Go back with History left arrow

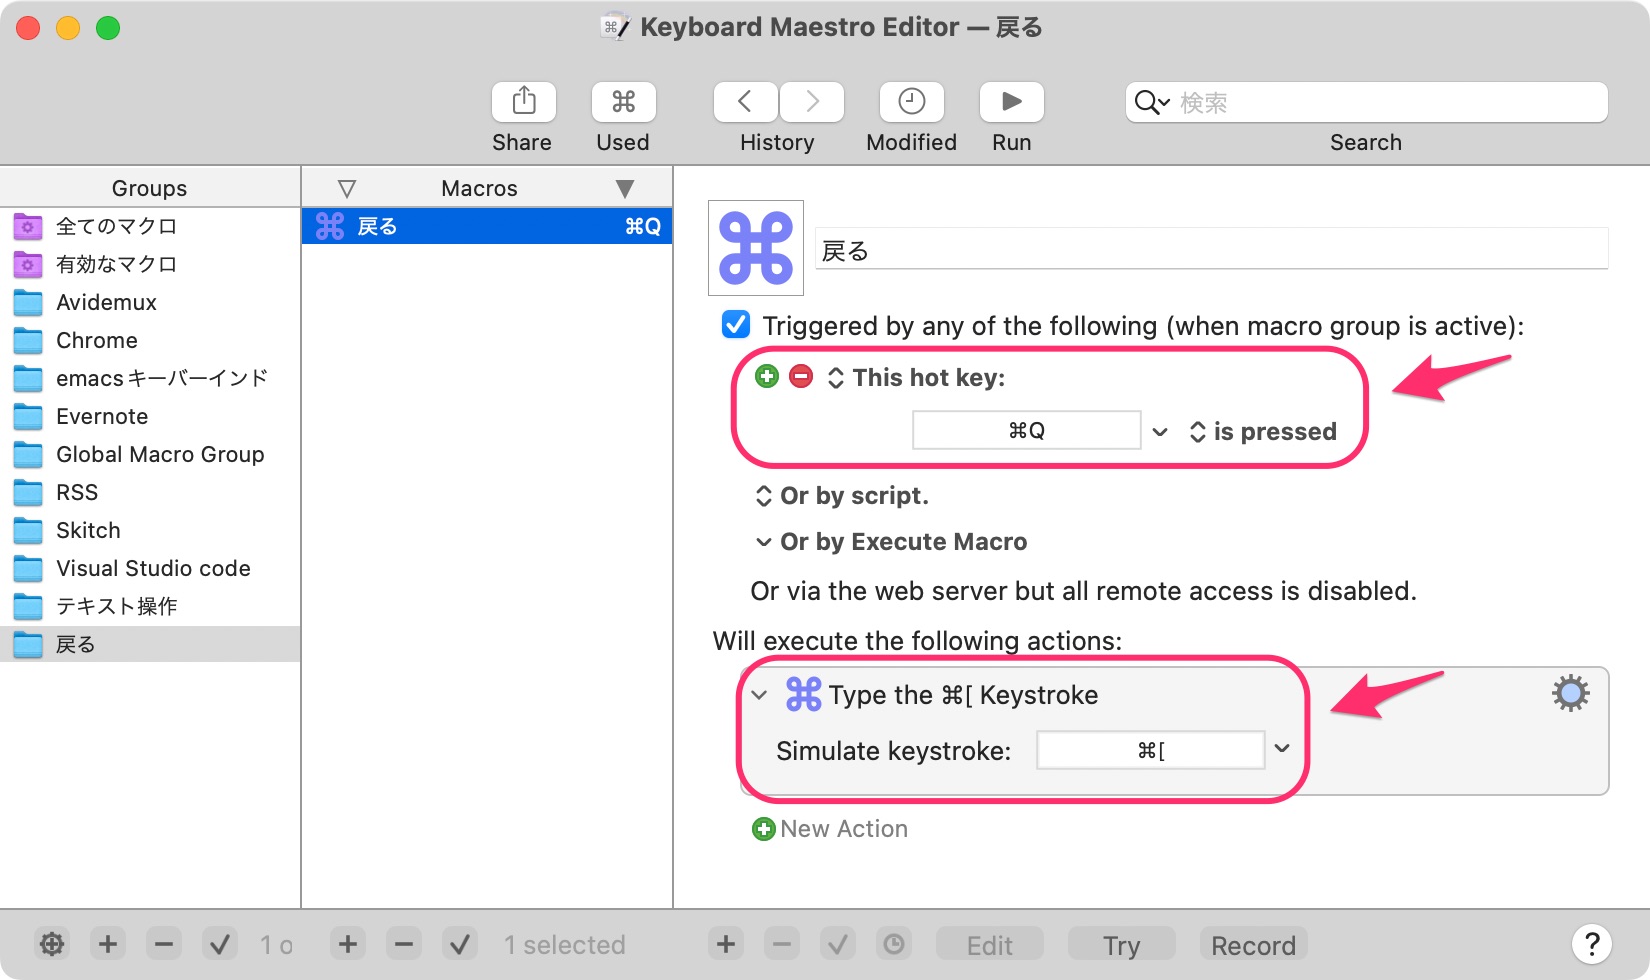coord(745,102)
